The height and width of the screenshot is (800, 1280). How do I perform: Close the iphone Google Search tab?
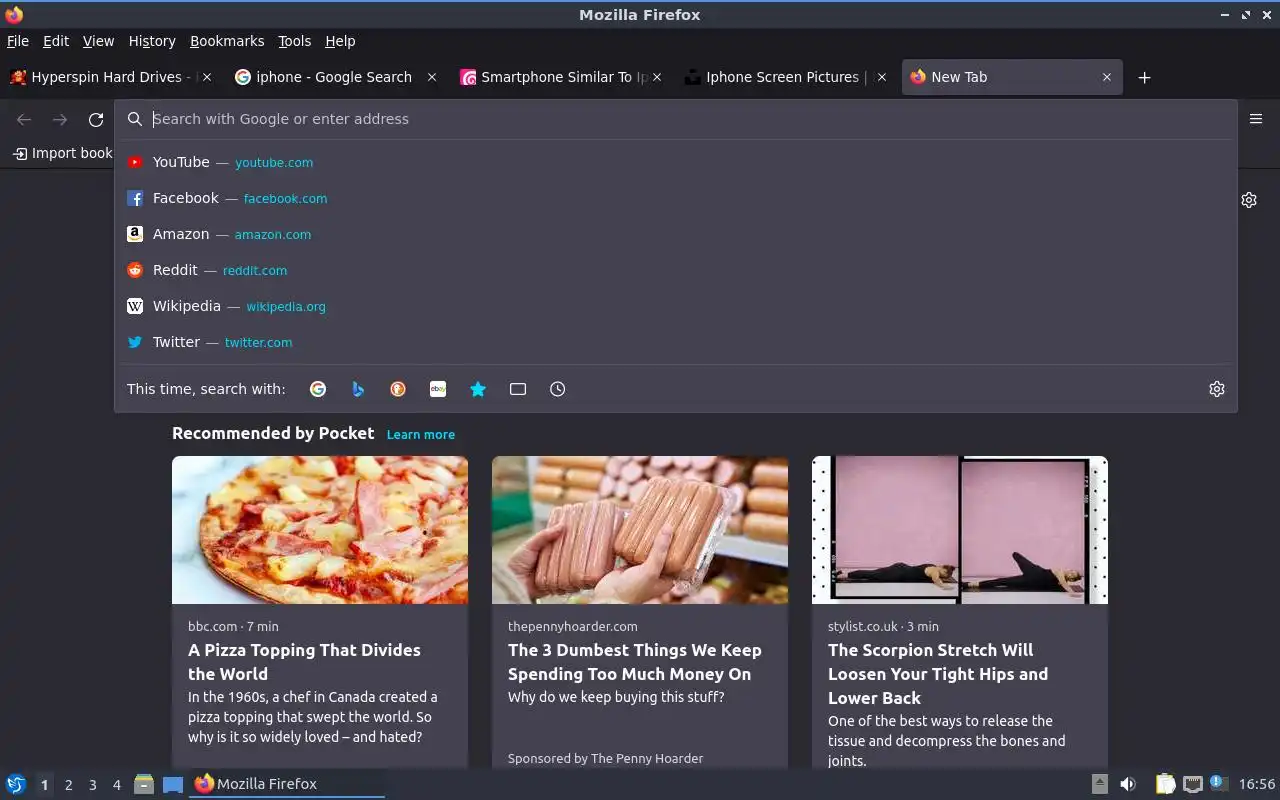(432, 77)
